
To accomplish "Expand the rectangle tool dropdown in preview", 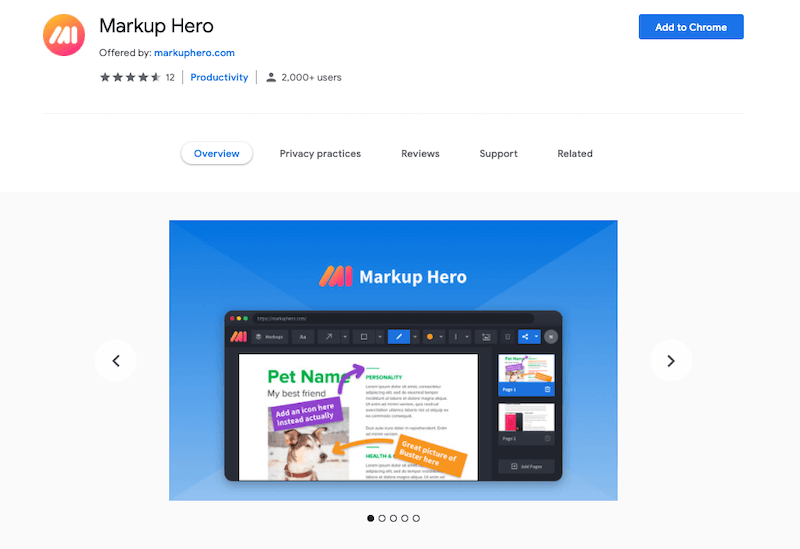I will pos(380,337).
